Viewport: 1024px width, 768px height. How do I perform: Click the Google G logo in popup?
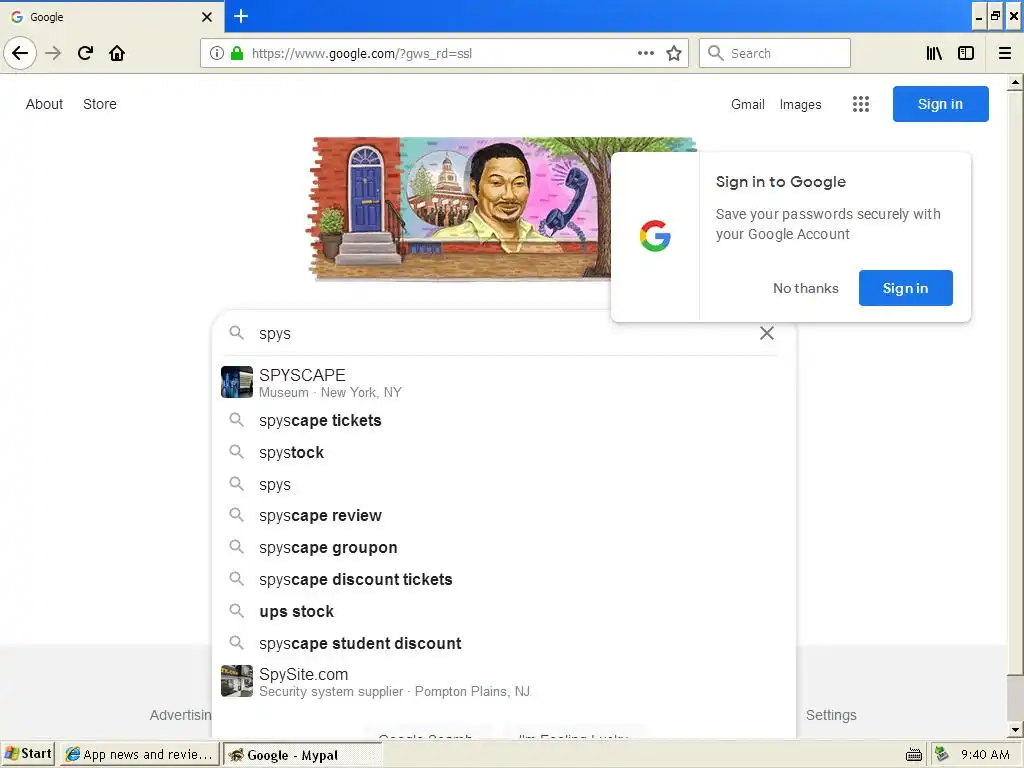click(x=655, y=236)
